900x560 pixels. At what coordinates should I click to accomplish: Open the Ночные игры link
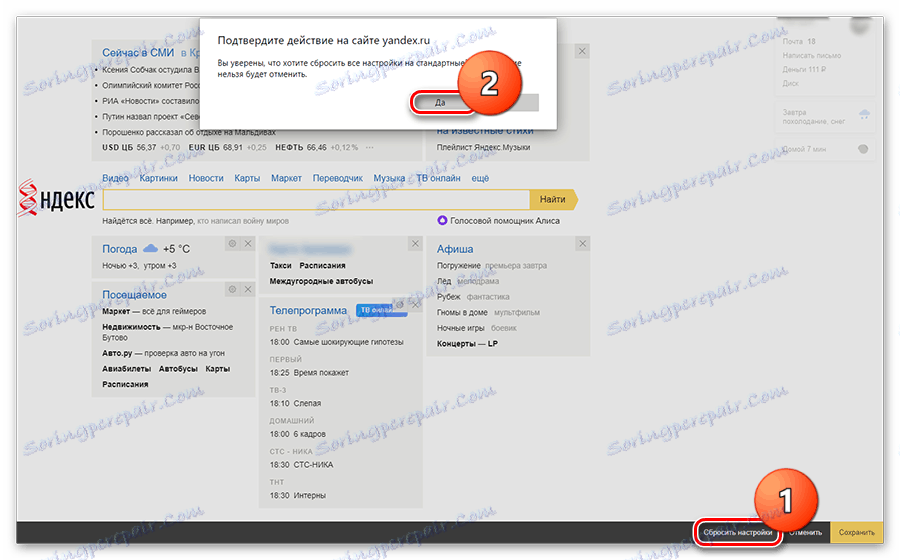(460, 328)
